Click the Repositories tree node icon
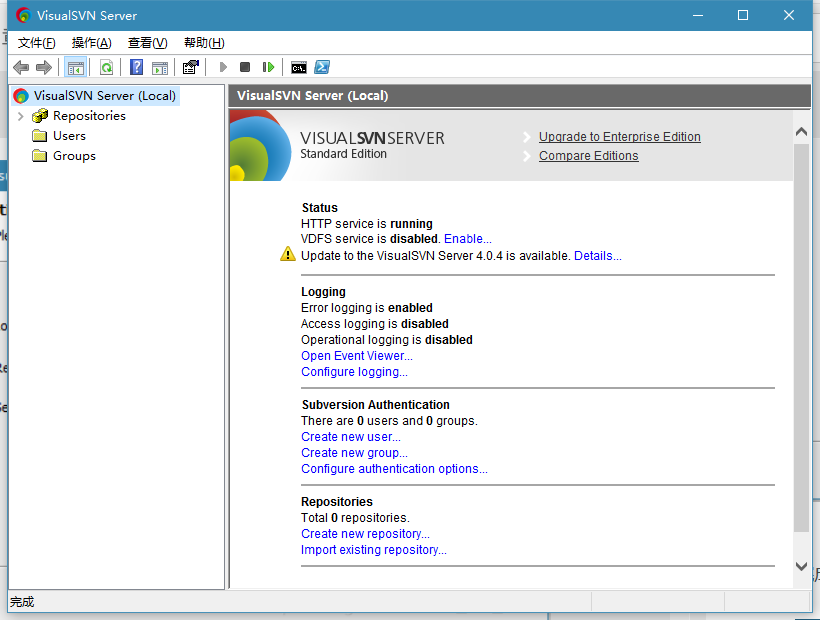Screen dimensions: 820x620 coord(40,116)
